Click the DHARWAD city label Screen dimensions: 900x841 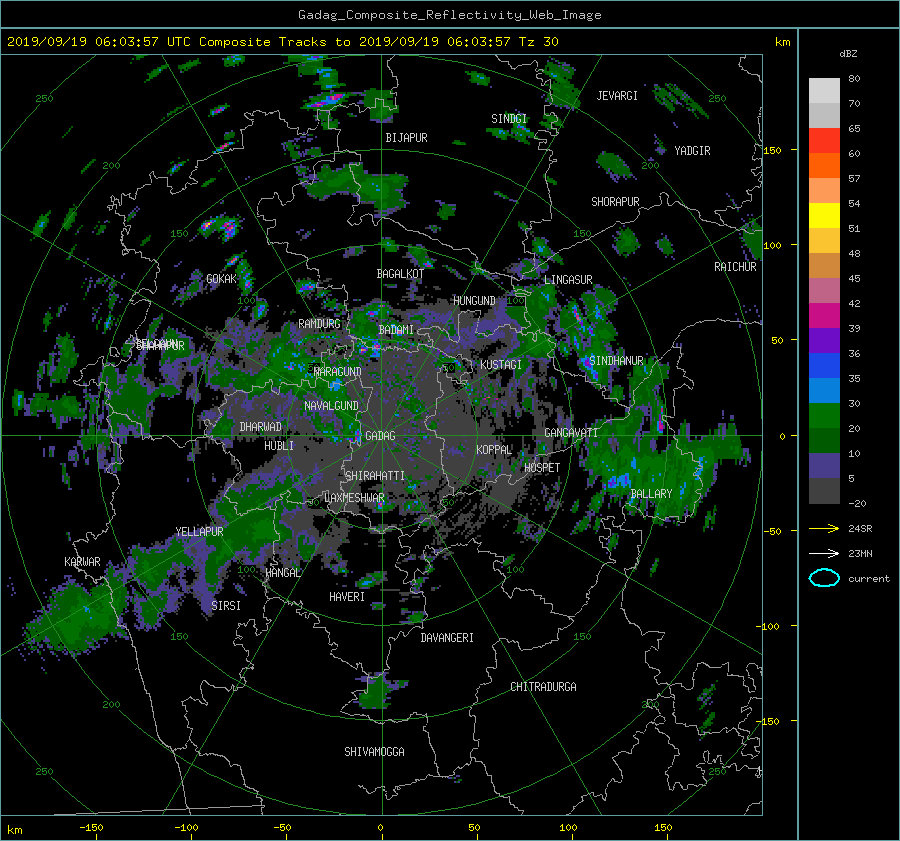pos(261,427)
